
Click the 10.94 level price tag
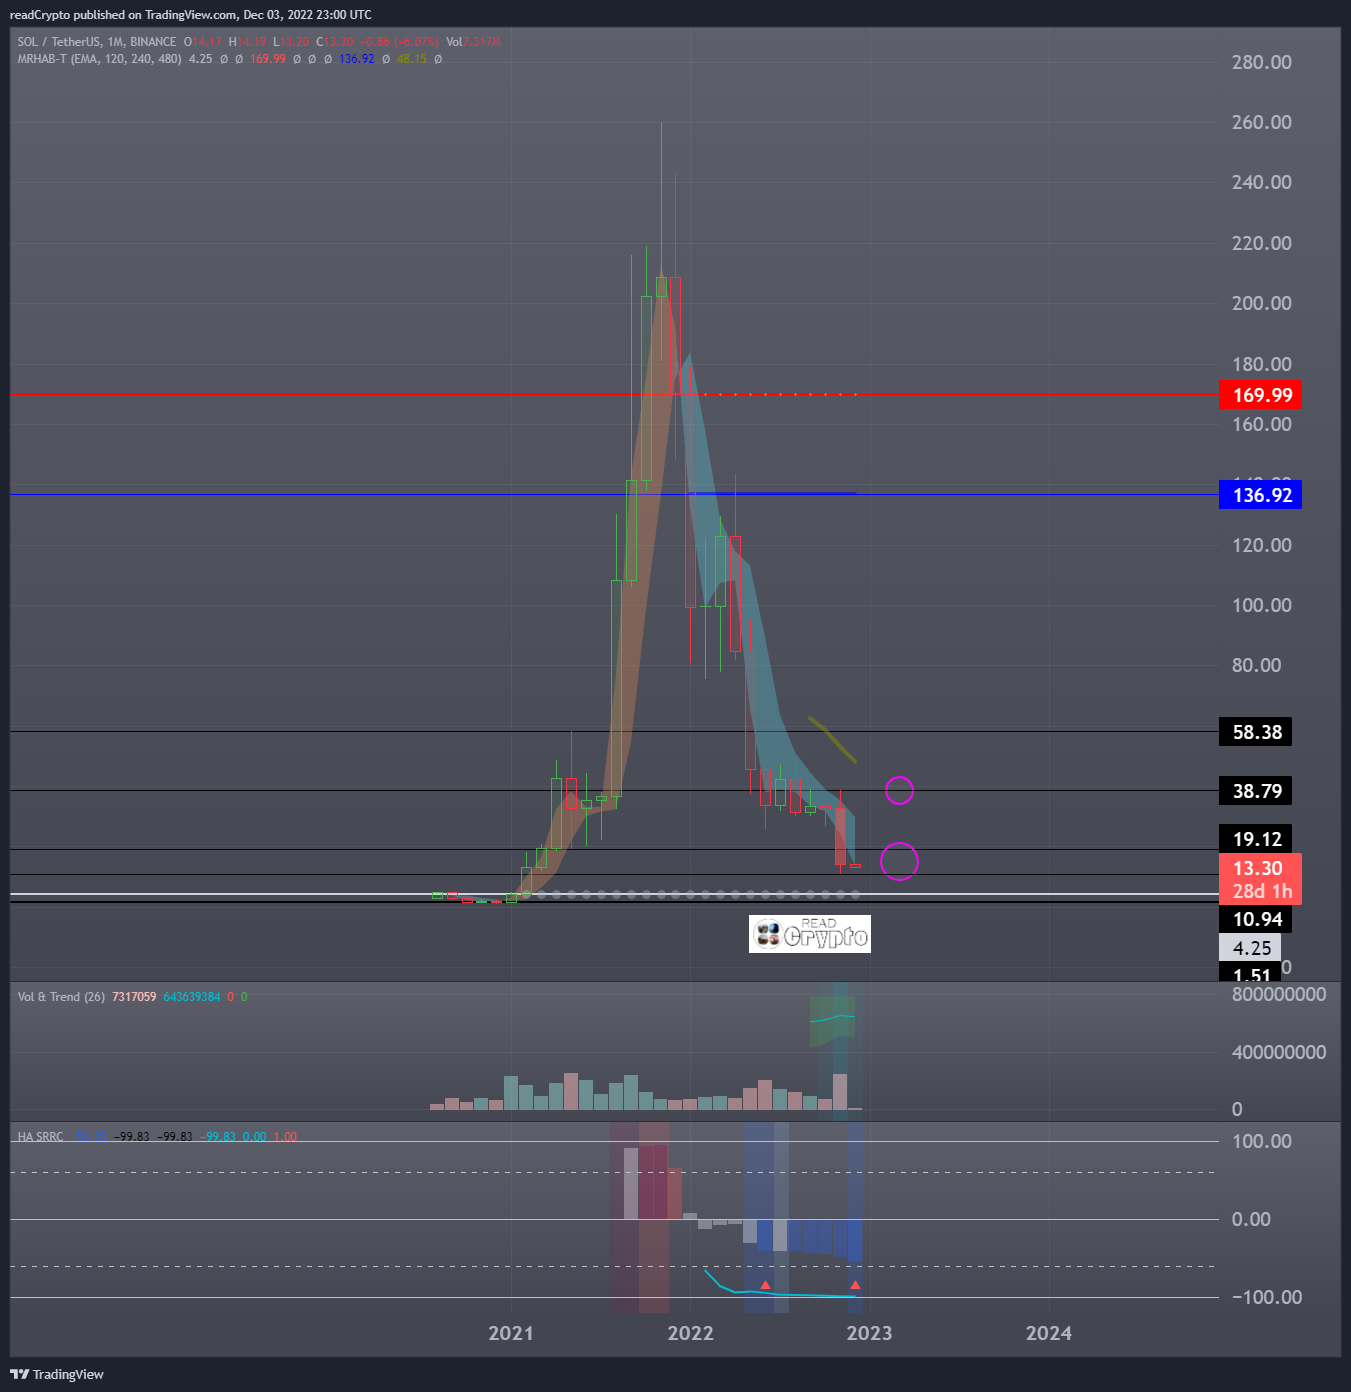coord(1256,919)
